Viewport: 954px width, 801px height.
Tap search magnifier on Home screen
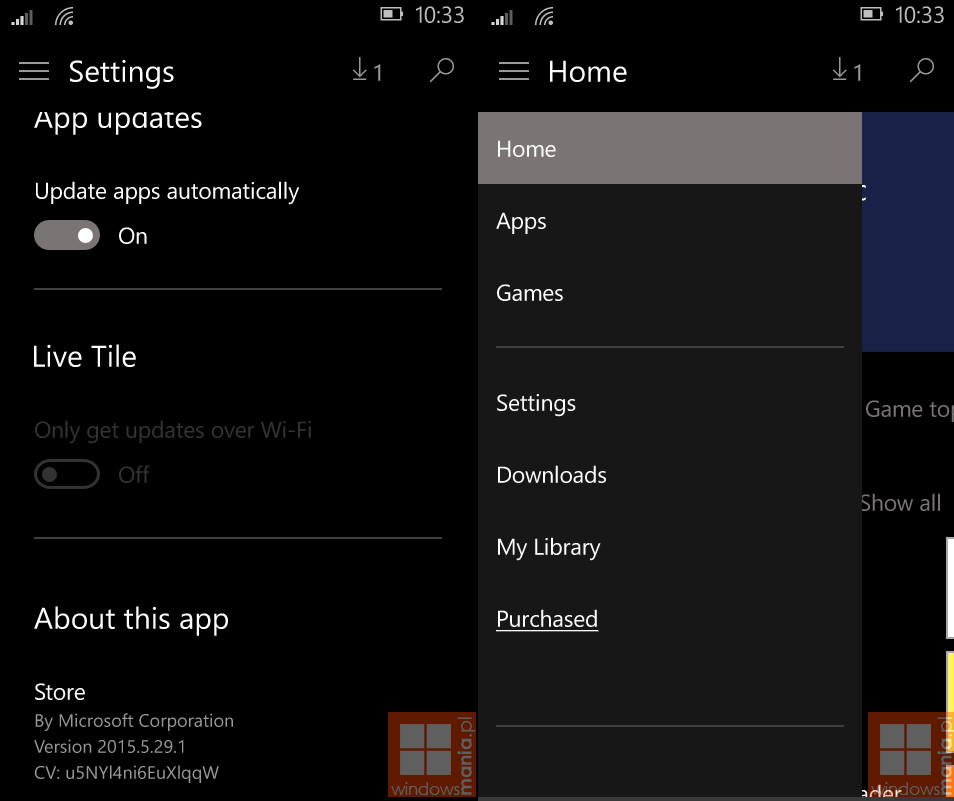pyautogui.click(x=922, y=70)
